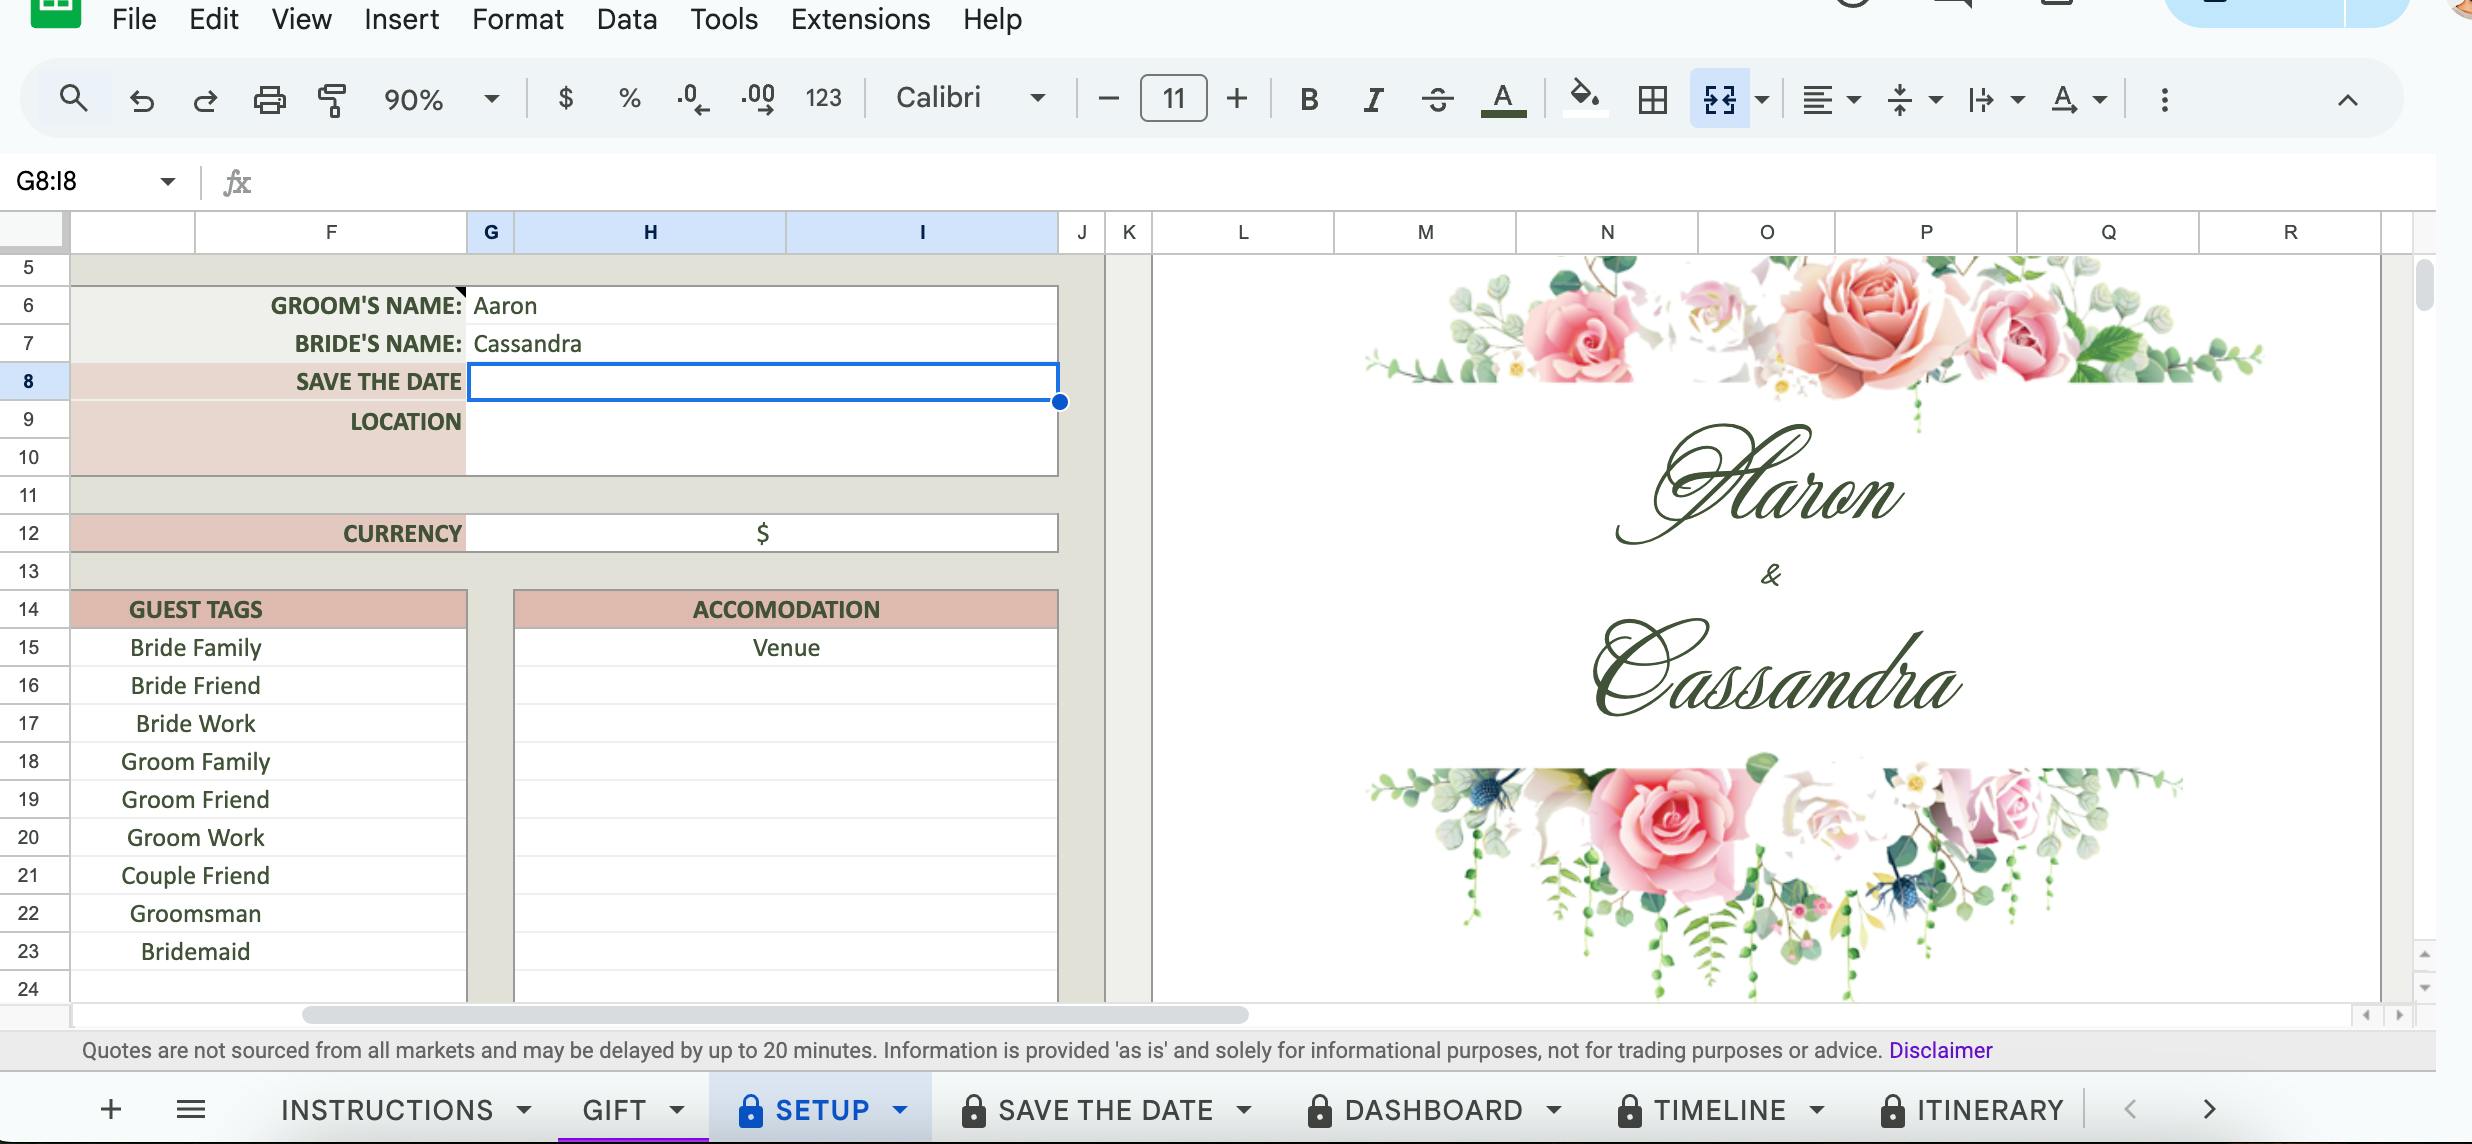
Task: Click the text color icon
Action: pos(1502,99)
